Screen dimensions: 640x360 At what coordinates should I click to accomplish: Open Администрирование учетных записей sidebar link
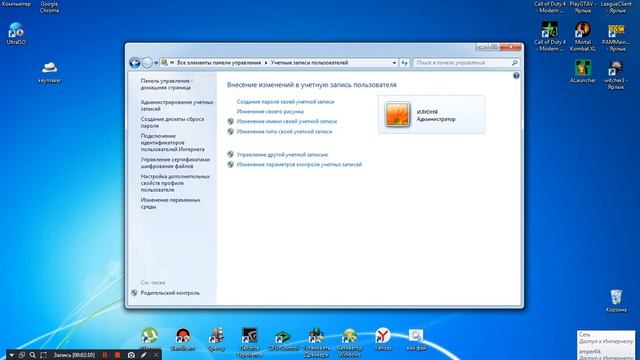pos(177,105)
